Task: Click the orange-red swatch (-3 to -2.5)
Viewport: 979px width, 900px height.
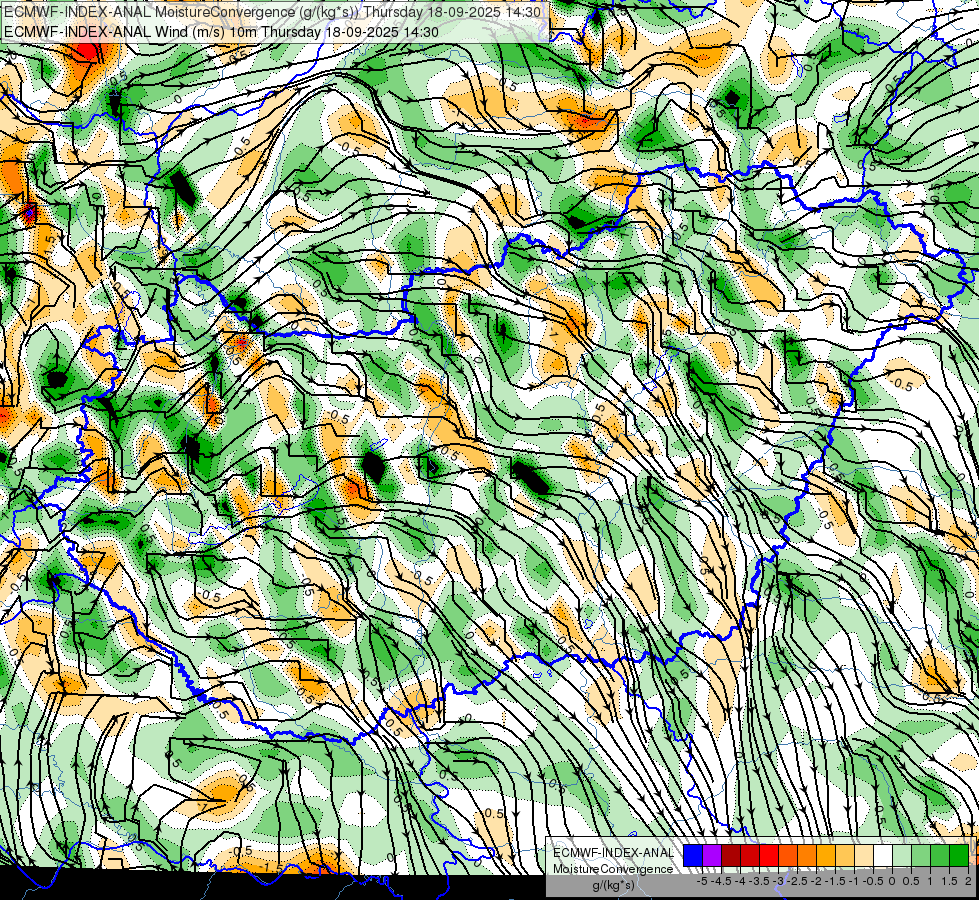Action: pos(788,856)
